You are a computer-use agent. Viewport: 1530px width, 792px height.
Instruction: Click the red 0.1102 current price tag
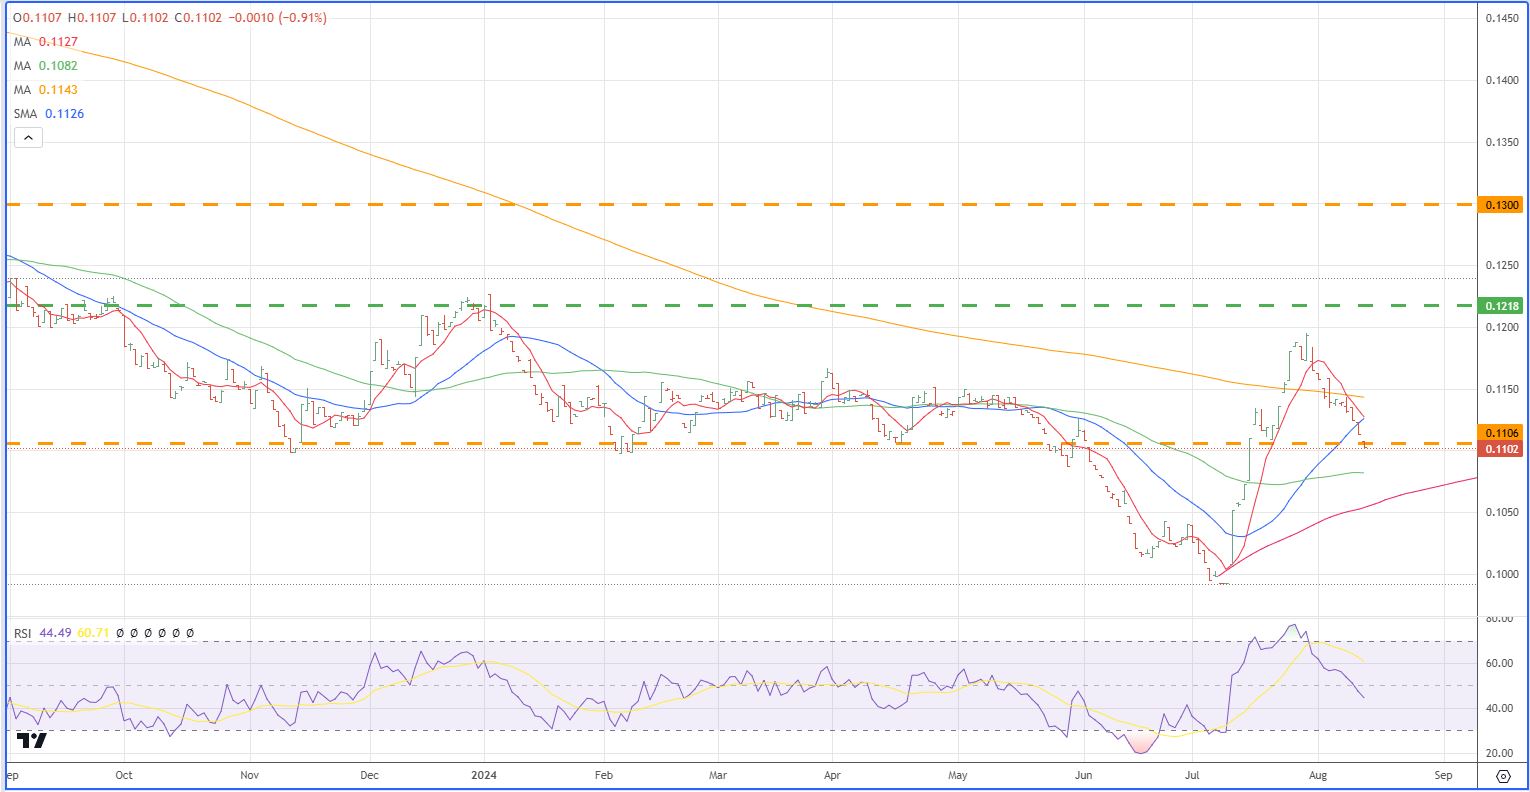point(1503,450)
